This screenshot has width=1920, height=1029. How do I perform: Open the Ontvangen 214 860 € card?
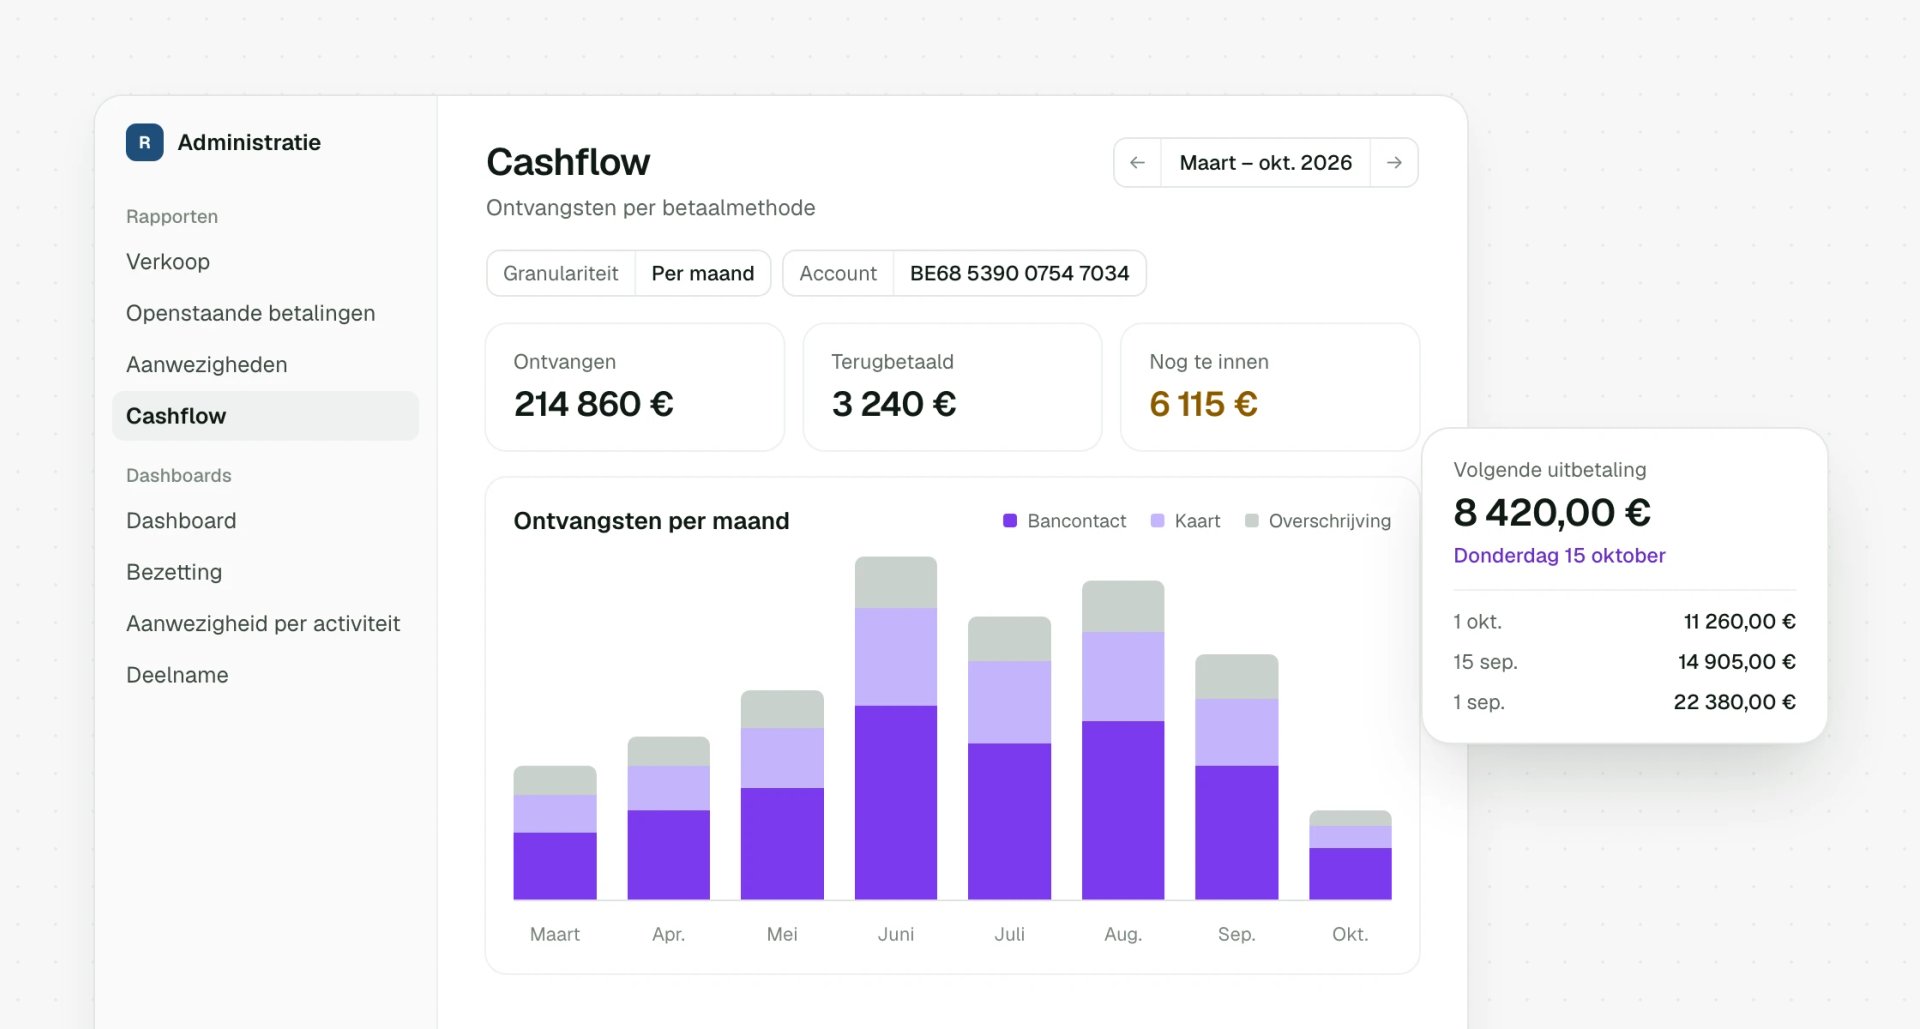(635, 387)
